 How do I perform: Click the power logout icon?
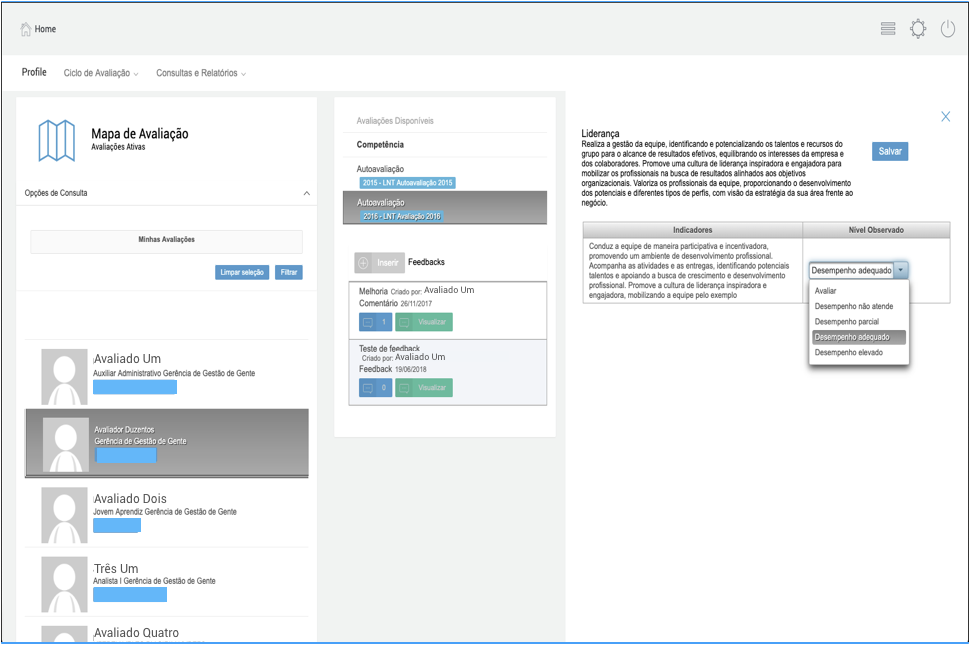click(948, 28)
